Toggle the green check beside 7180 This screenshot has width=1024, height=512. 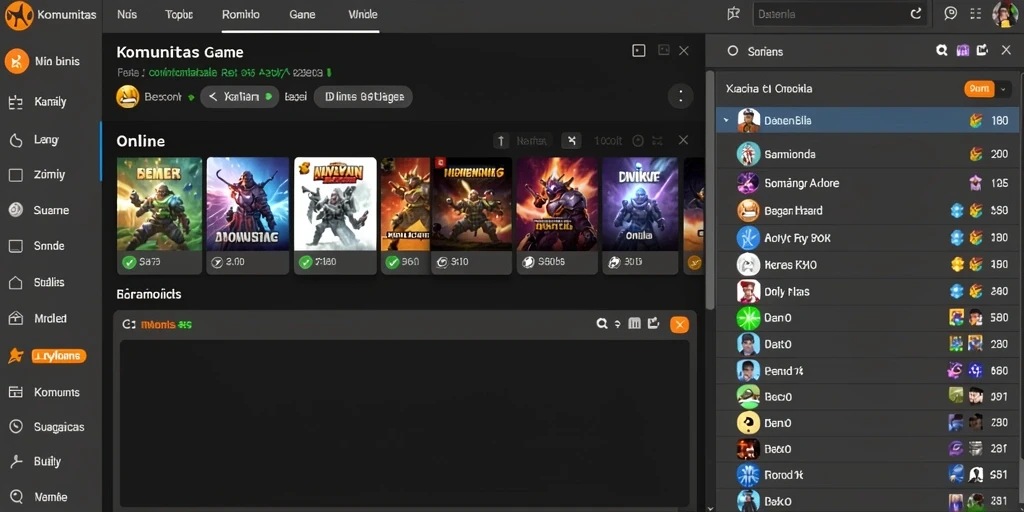coord(305,263)
